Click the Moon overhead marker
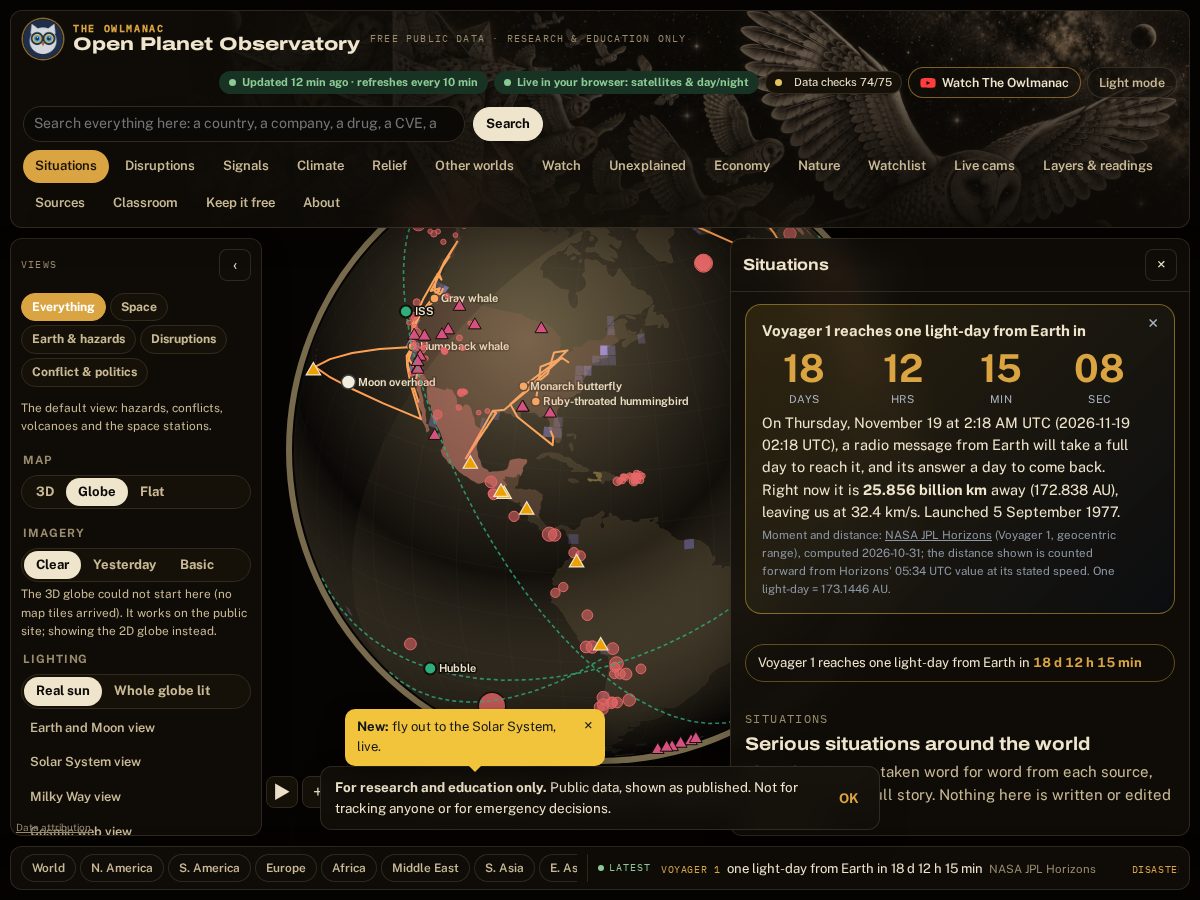 [x=348, y=382]
